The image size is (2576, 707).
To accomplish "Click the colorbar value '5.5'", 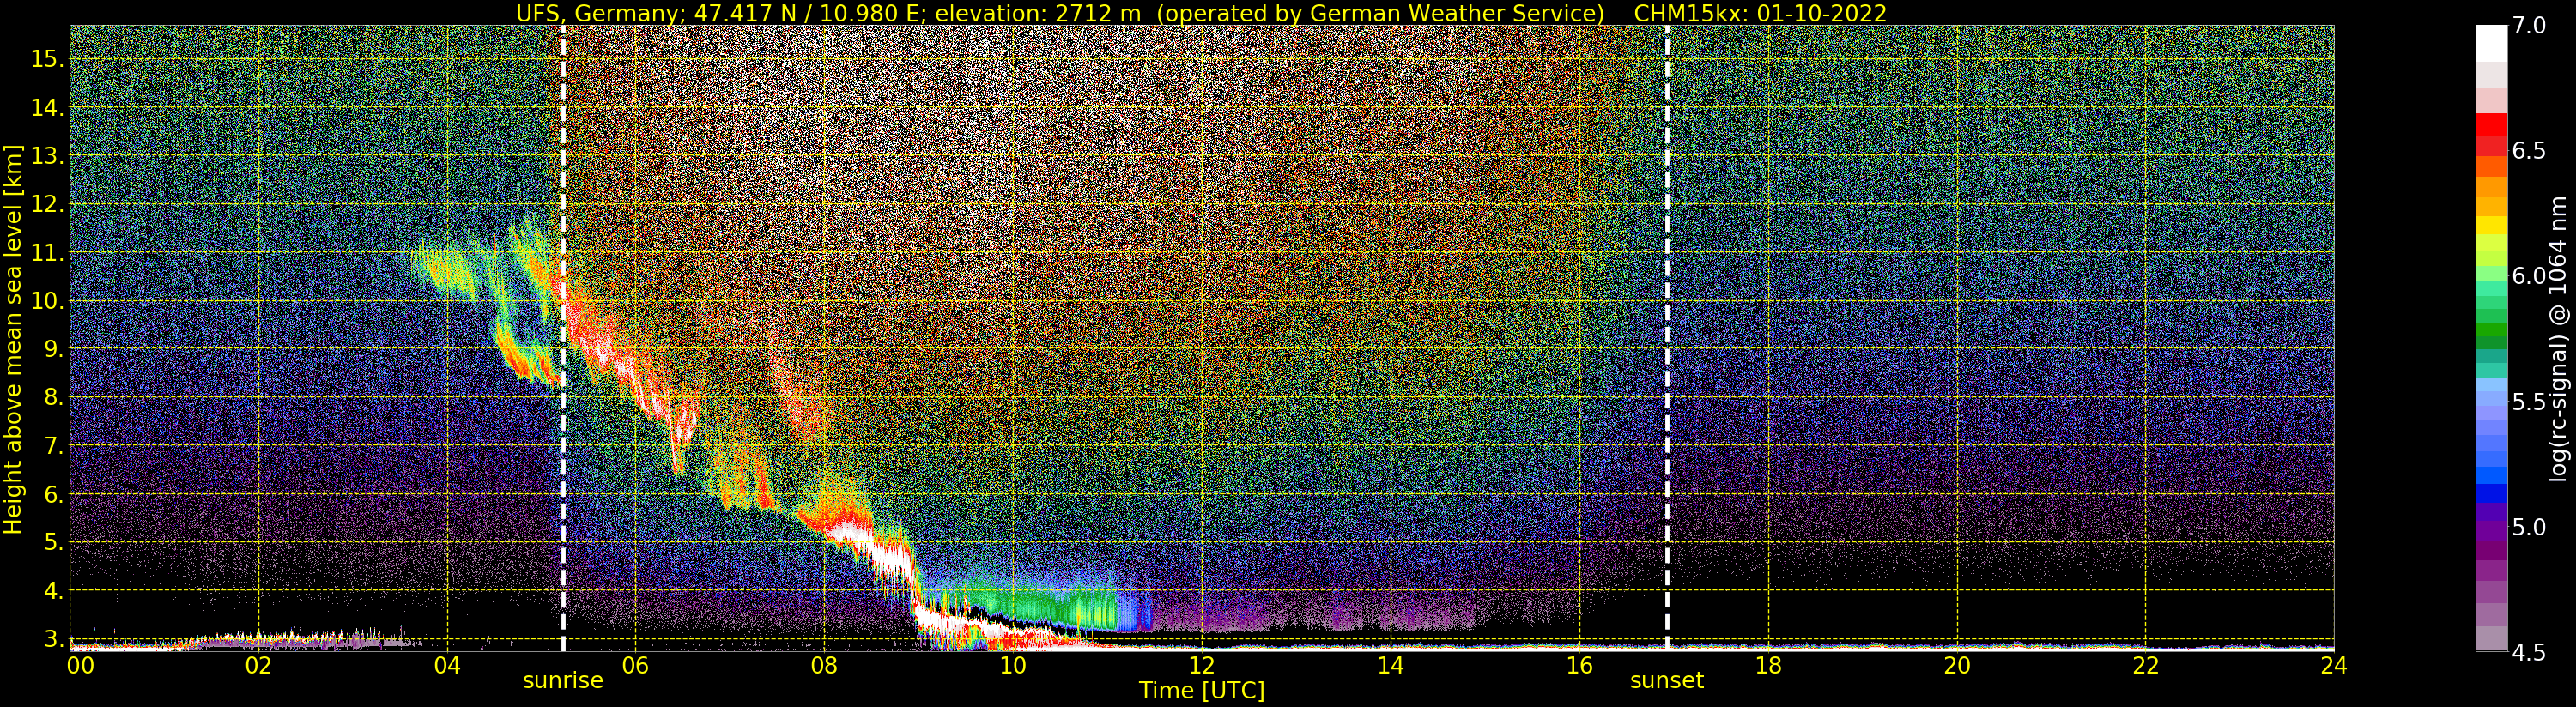I will click(x=2529, y=402).
